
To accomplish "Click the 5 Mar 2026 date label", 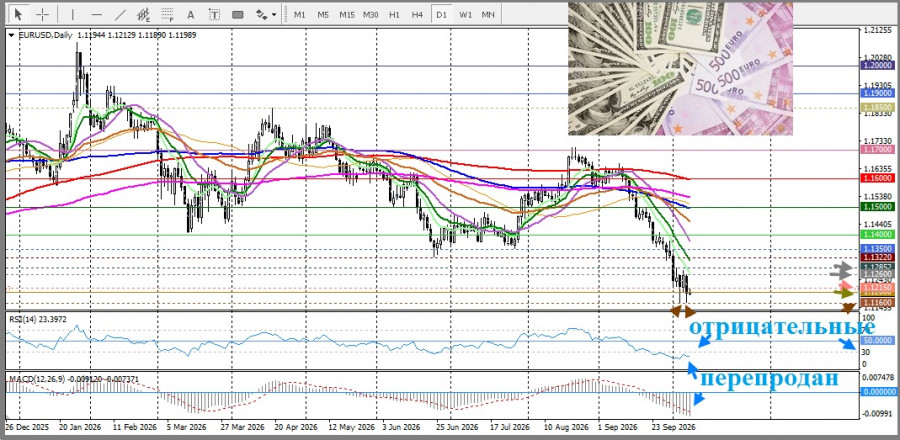I will pos(187,428).
